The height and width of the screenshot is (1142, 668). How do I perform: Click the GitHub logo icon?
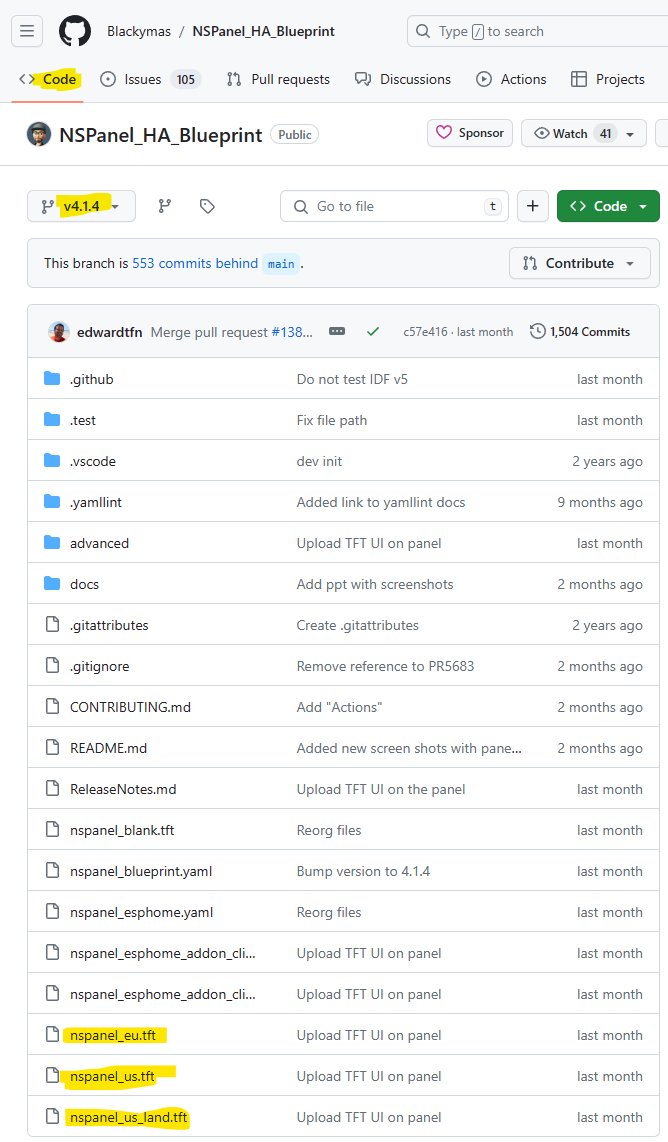pyautogui.click(x=75, y=31)
